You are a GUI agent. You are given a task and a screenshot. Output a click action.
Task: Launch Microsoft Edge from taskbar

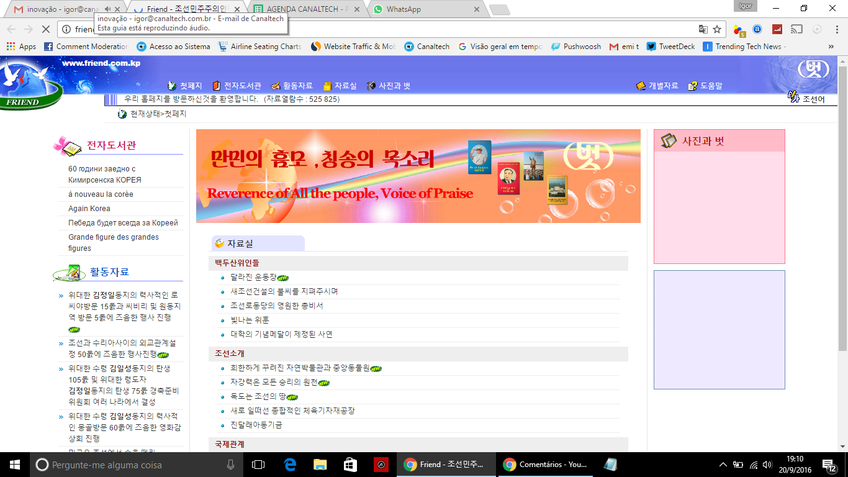click(290, 465)
